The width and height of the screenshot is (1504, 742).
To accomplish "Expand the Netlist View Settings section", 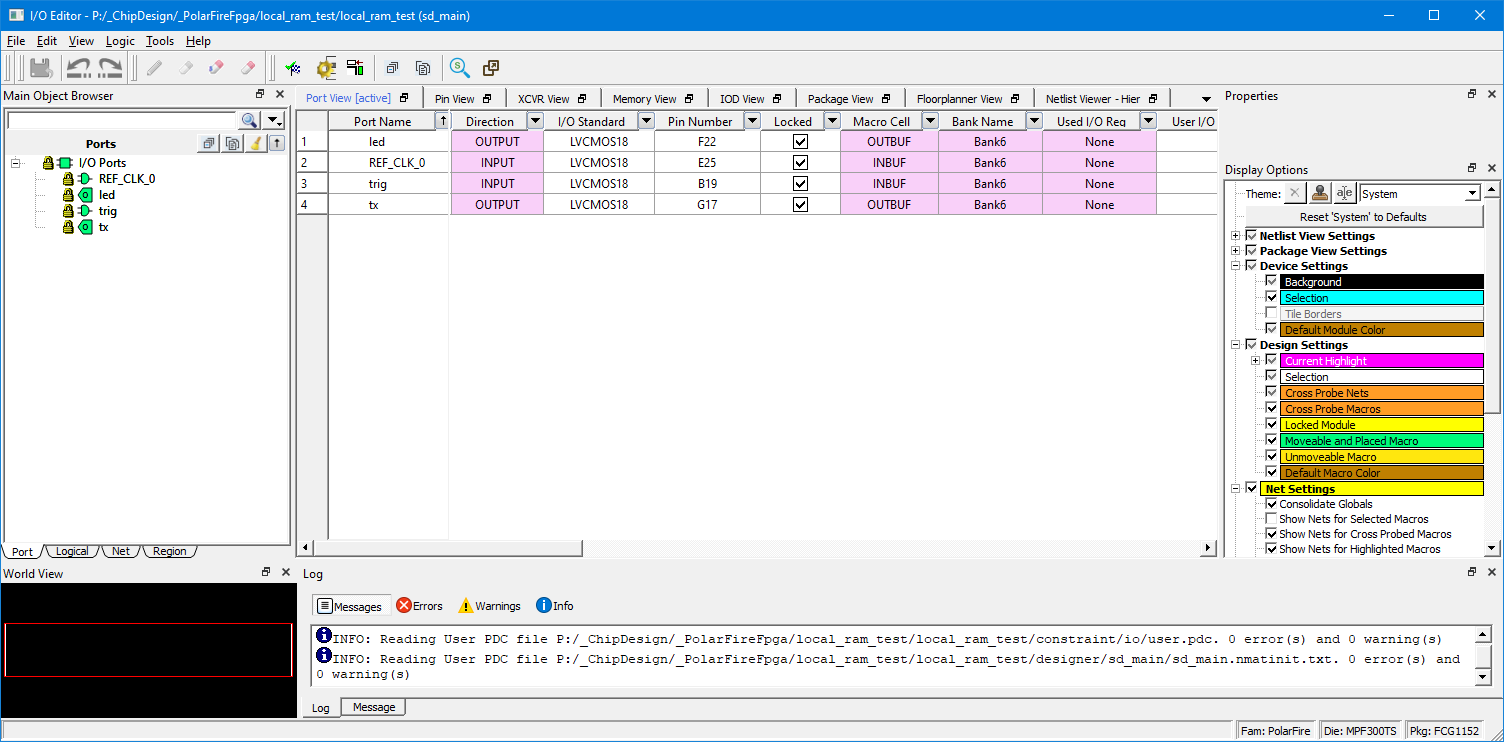I will (x=1236, y=236).
